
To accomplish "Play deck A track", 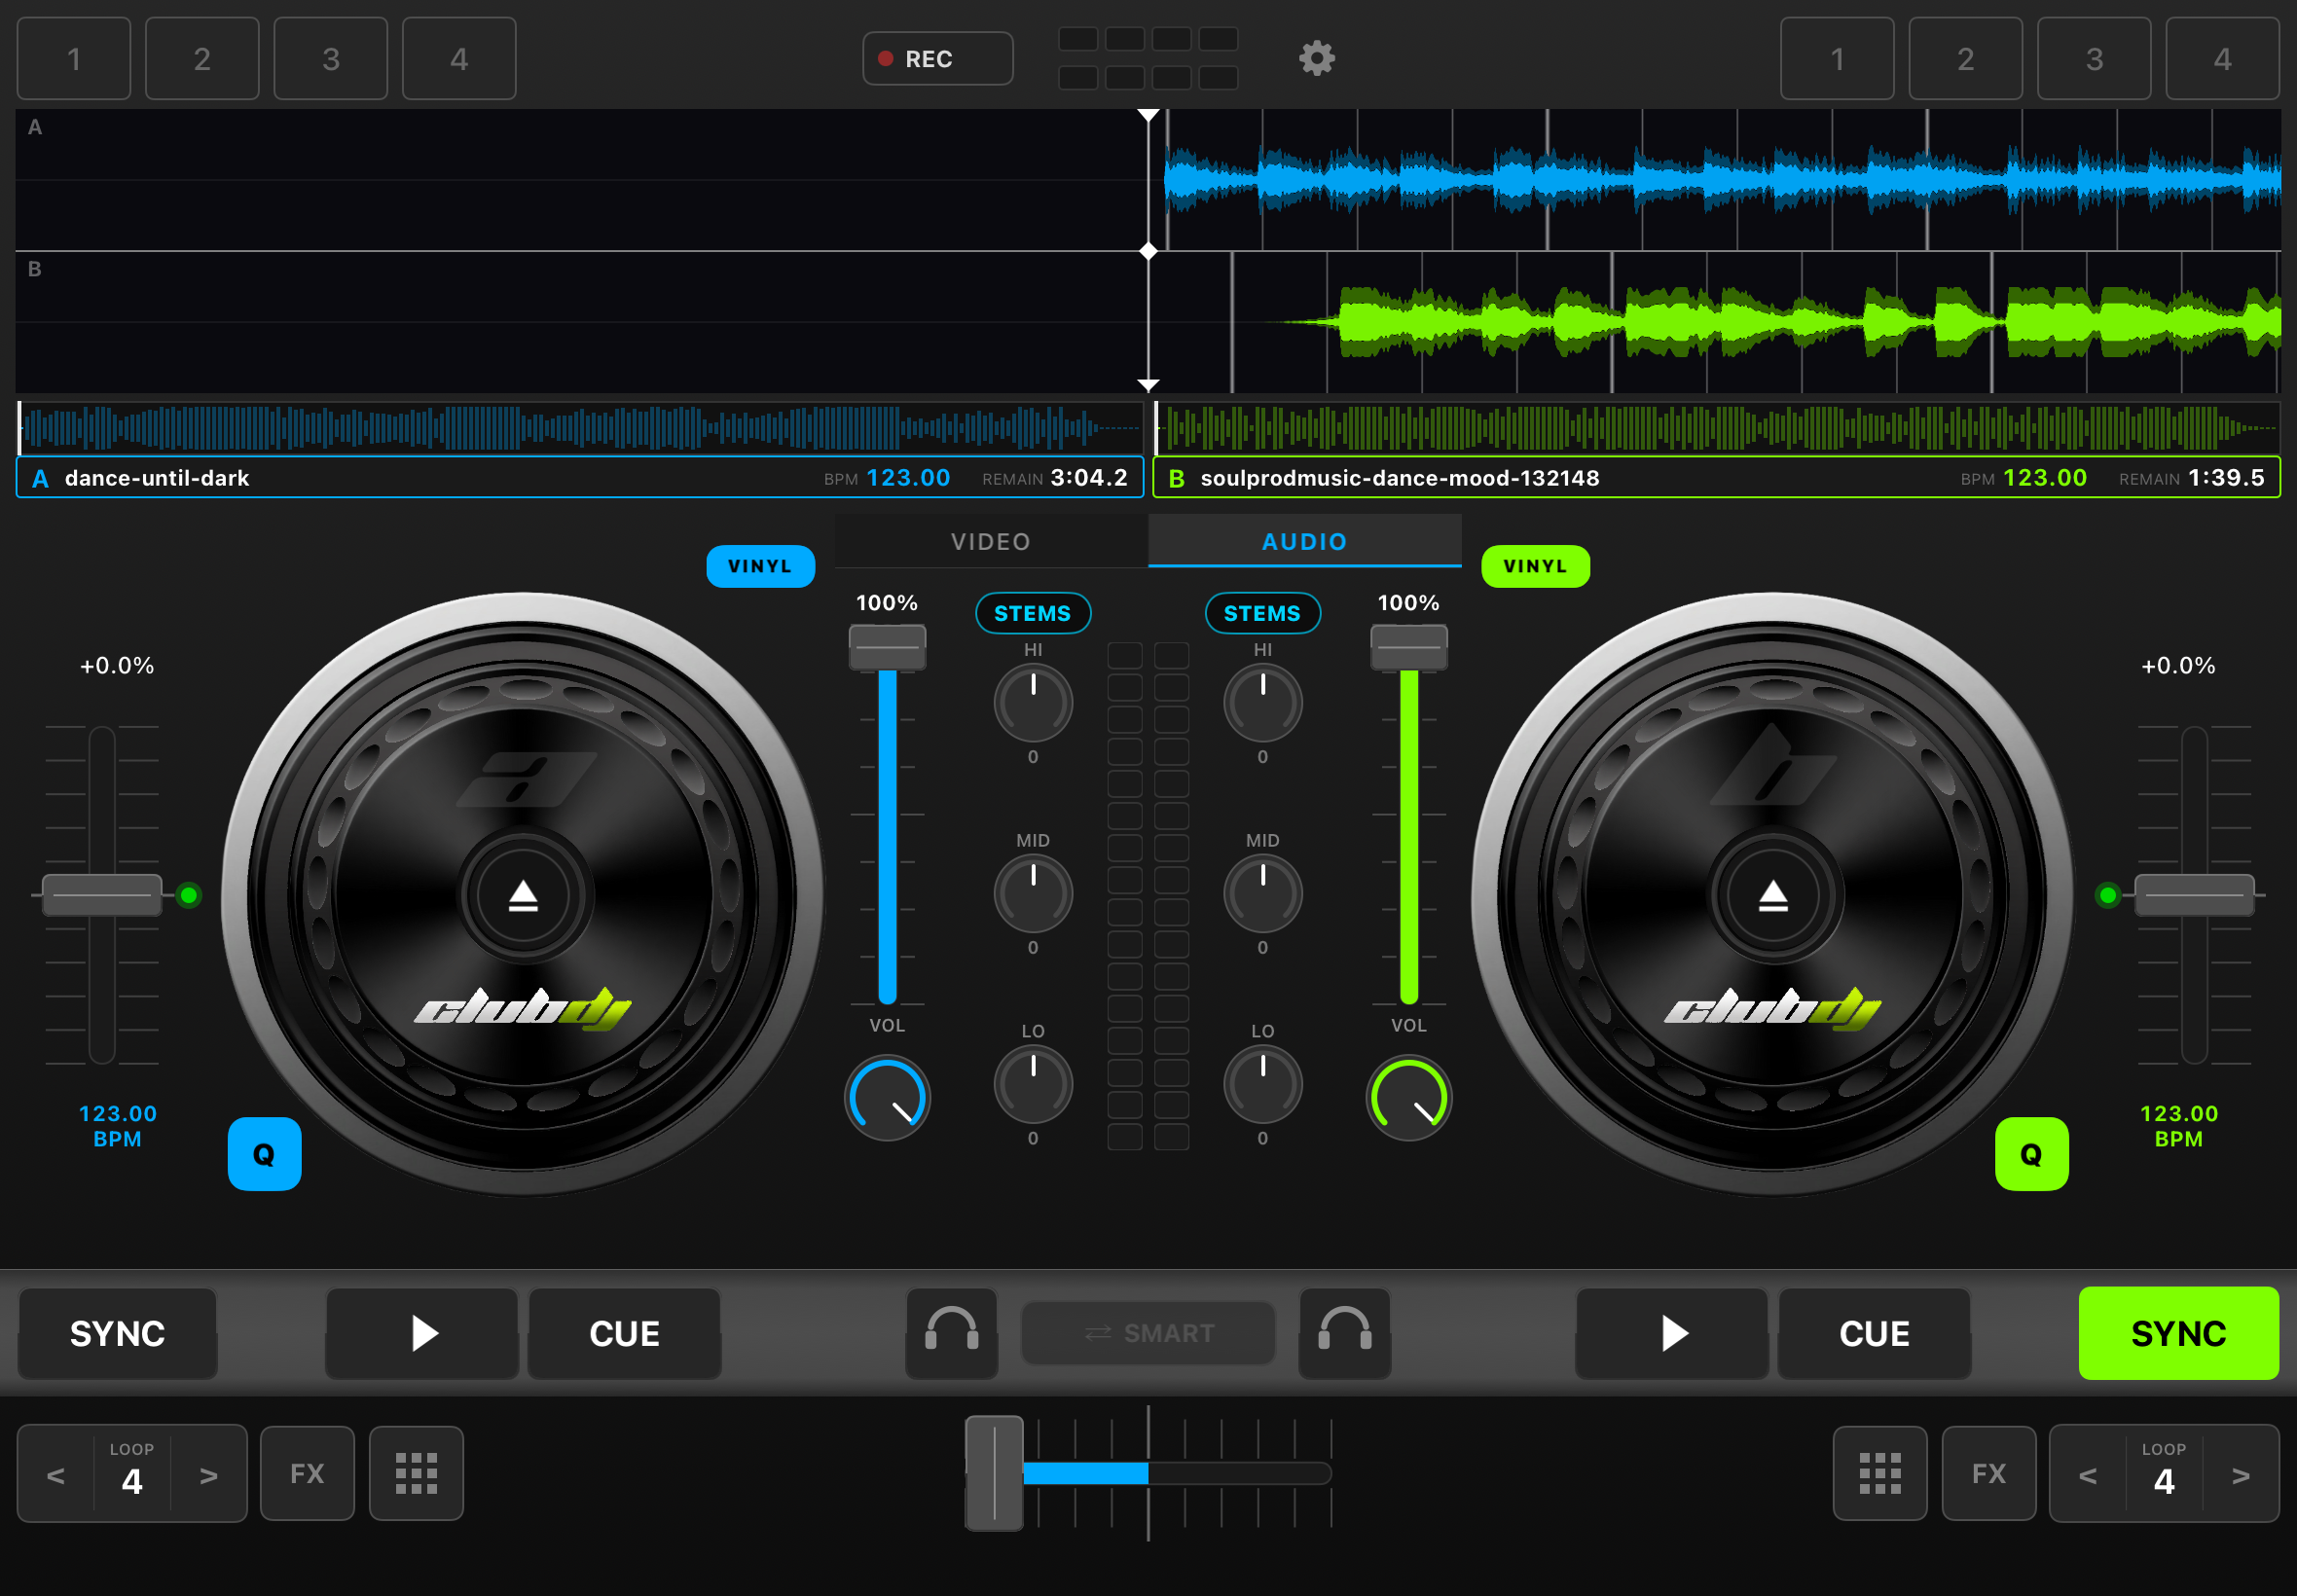I will (422, 1333).
